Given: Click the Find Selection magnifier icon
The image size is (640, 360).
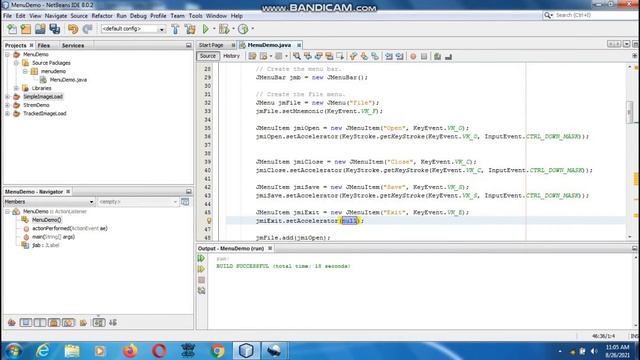Looking at the screenshot, I should [297, 56].
